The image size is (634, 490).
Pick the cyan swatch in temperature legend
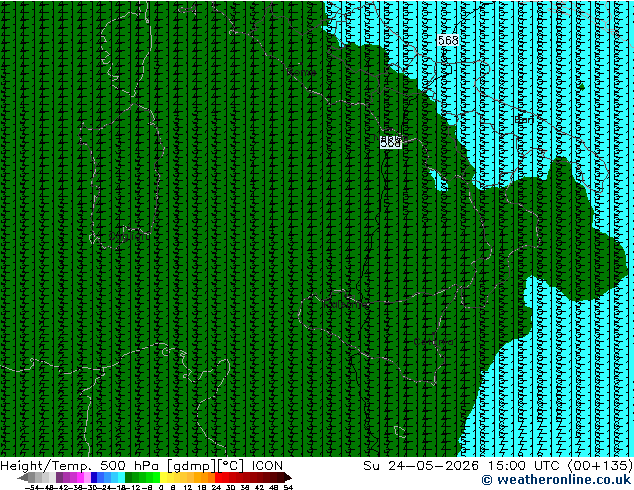[x=121, y=478]
